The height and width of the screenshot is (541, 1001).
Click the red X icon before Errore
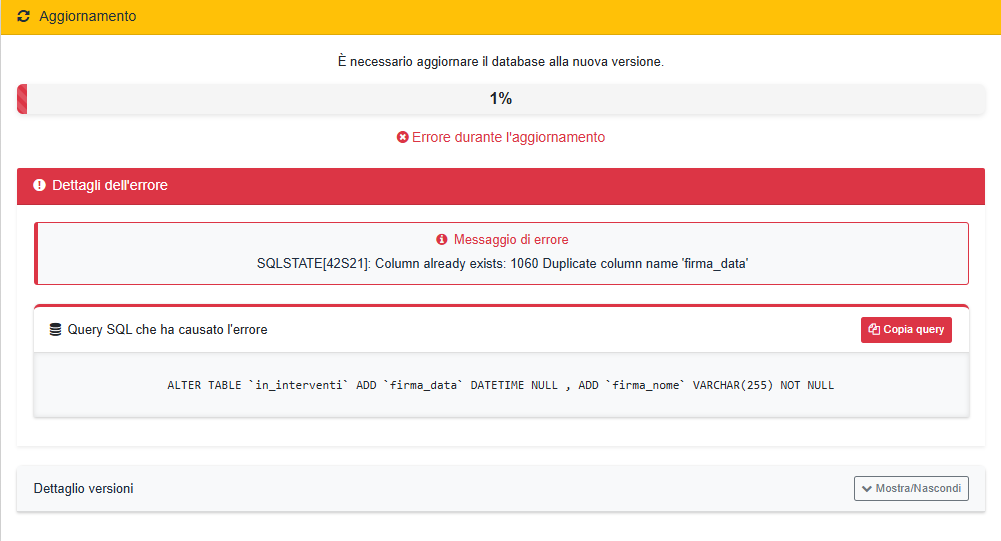pyautogui.click(x=403, y=137)
